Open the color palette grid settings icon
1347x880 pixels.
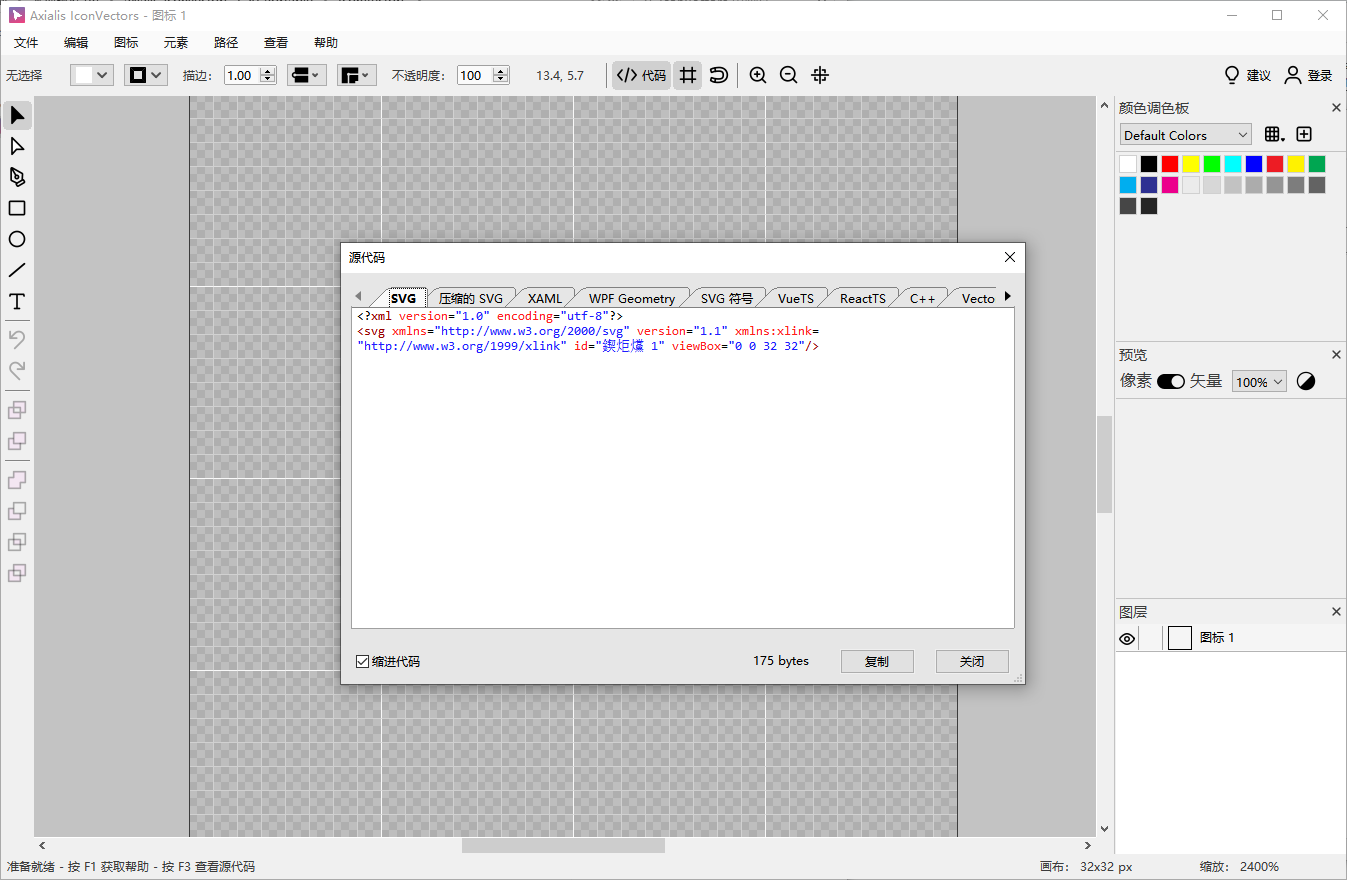point(1274,133)
